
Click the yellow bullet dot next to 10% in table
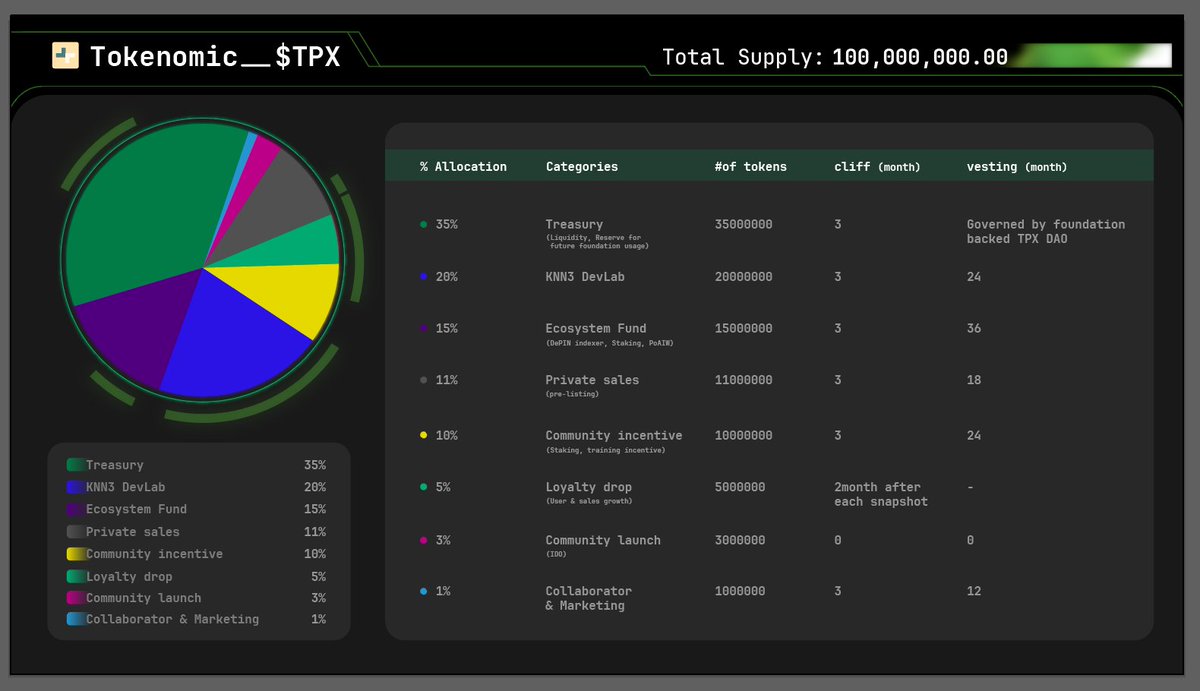[x=424, y=435]
